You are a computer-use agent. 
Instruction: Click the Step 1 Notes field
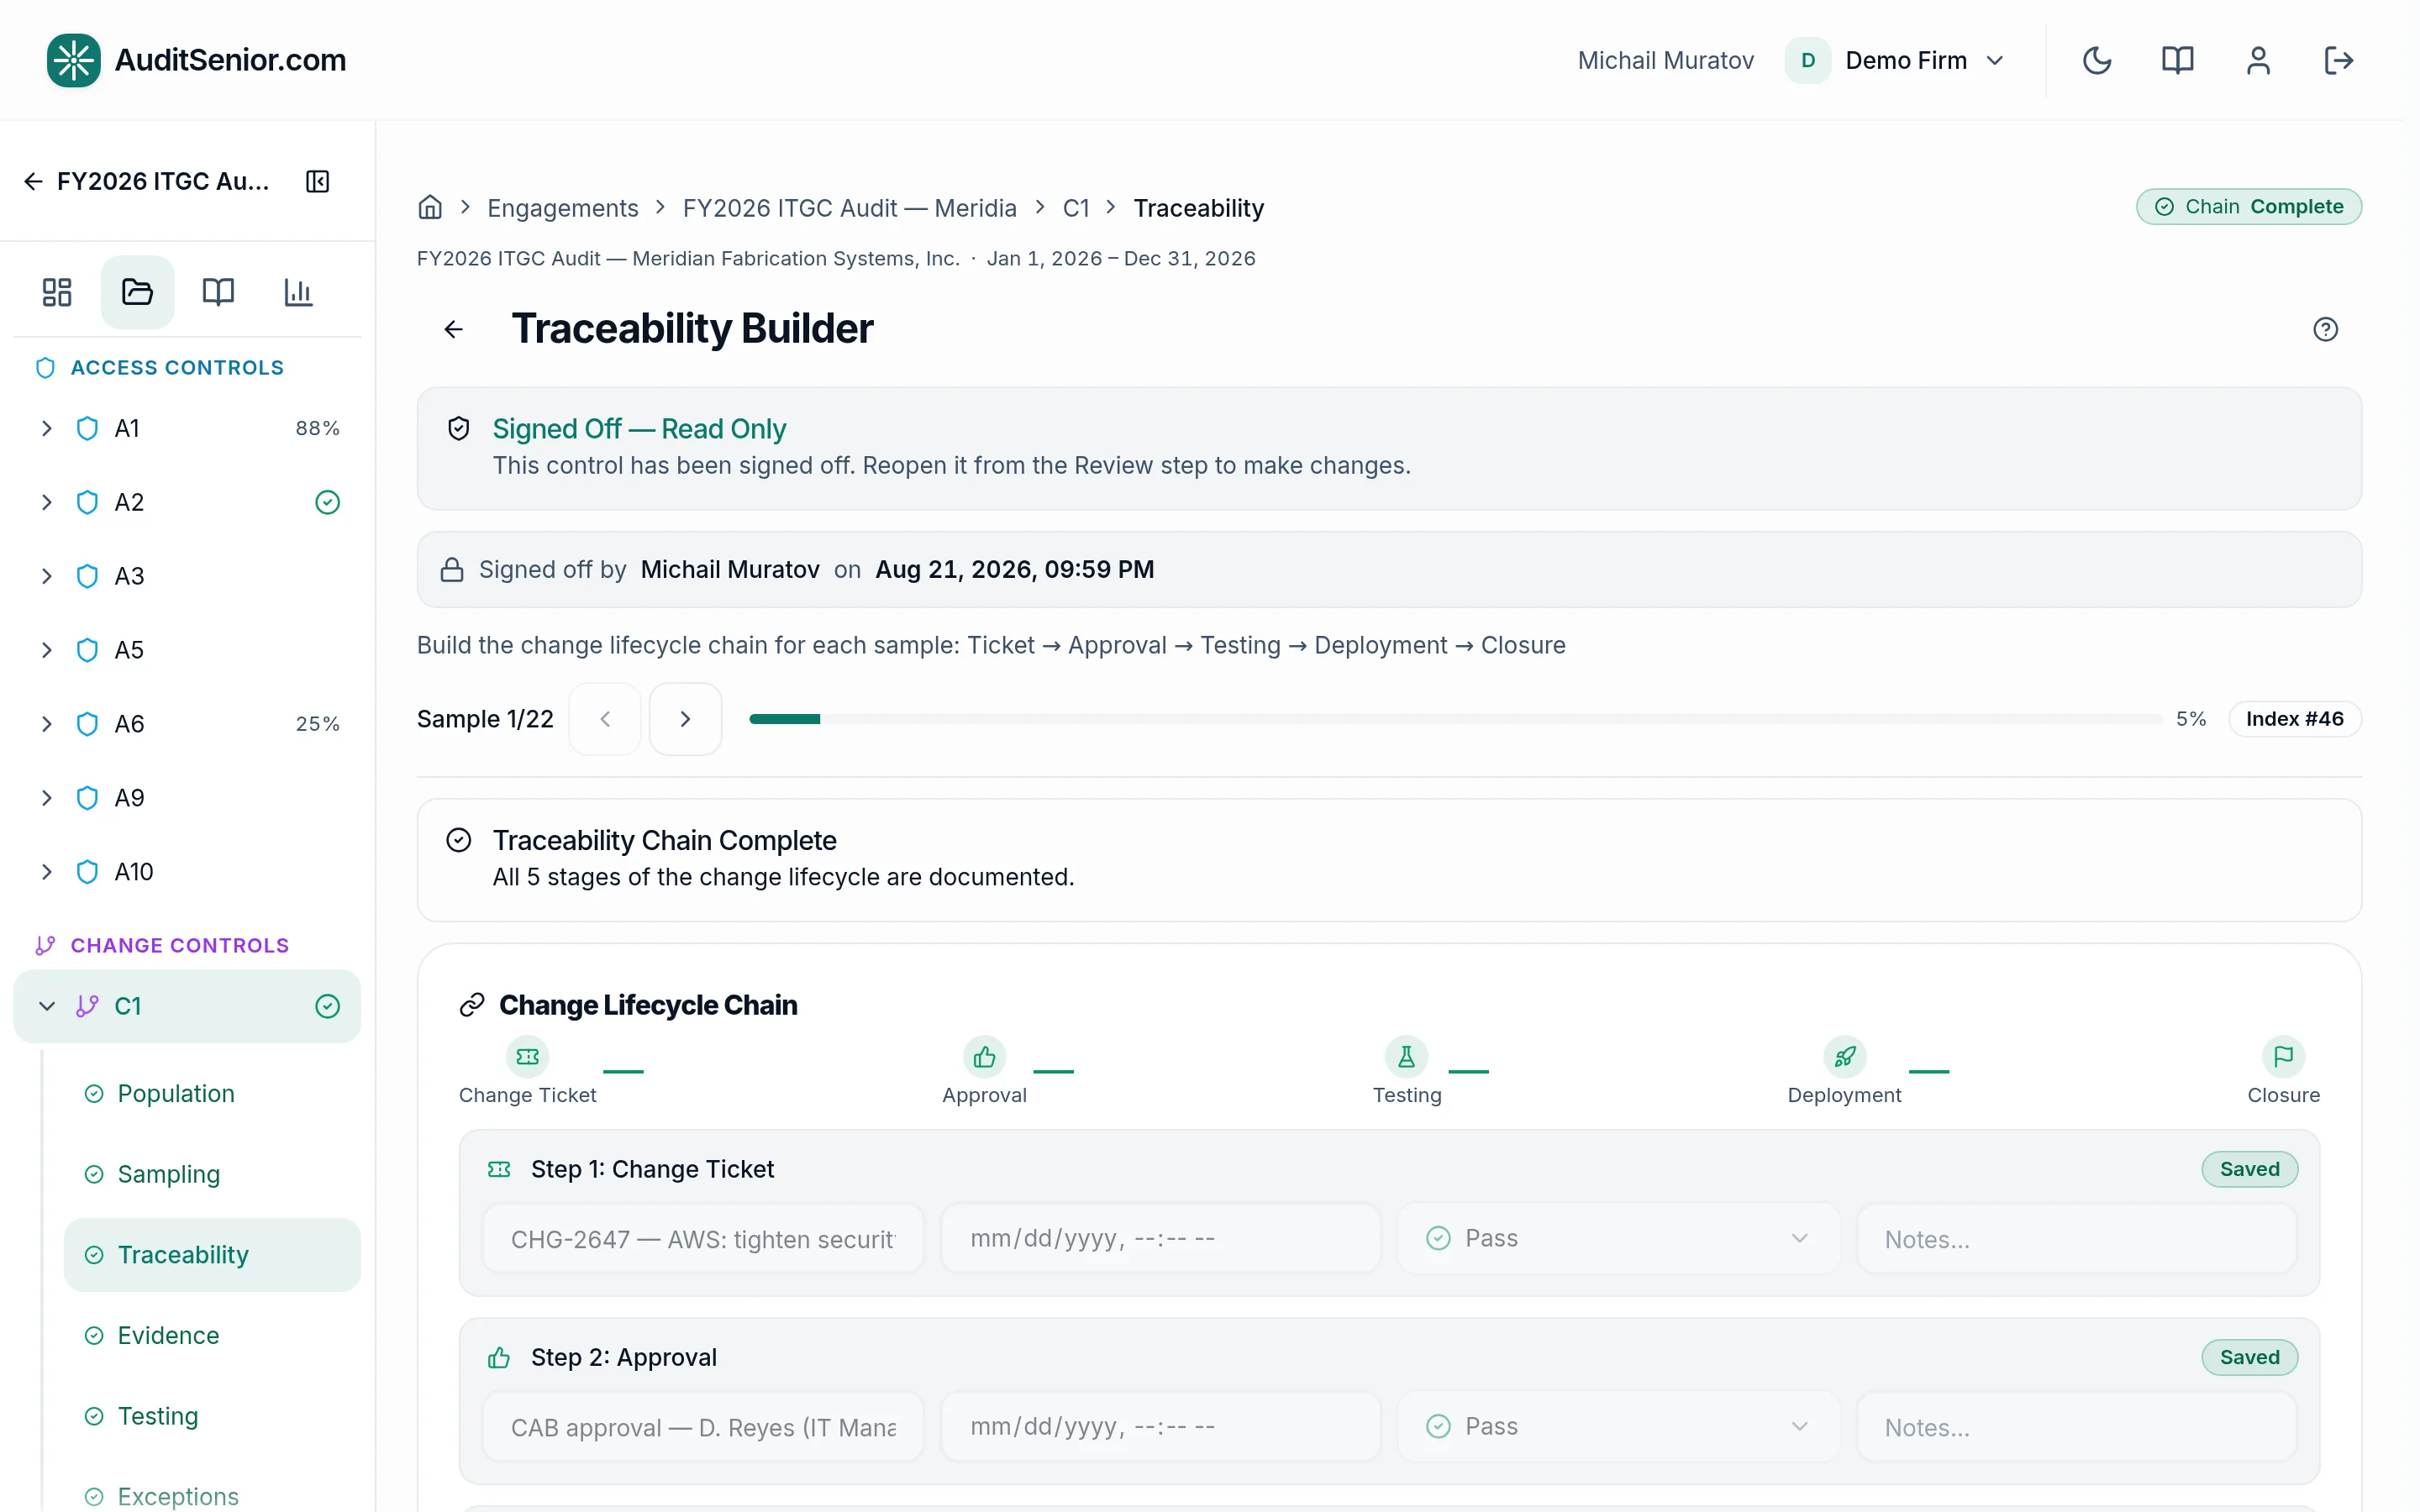coord(2076,1239)
